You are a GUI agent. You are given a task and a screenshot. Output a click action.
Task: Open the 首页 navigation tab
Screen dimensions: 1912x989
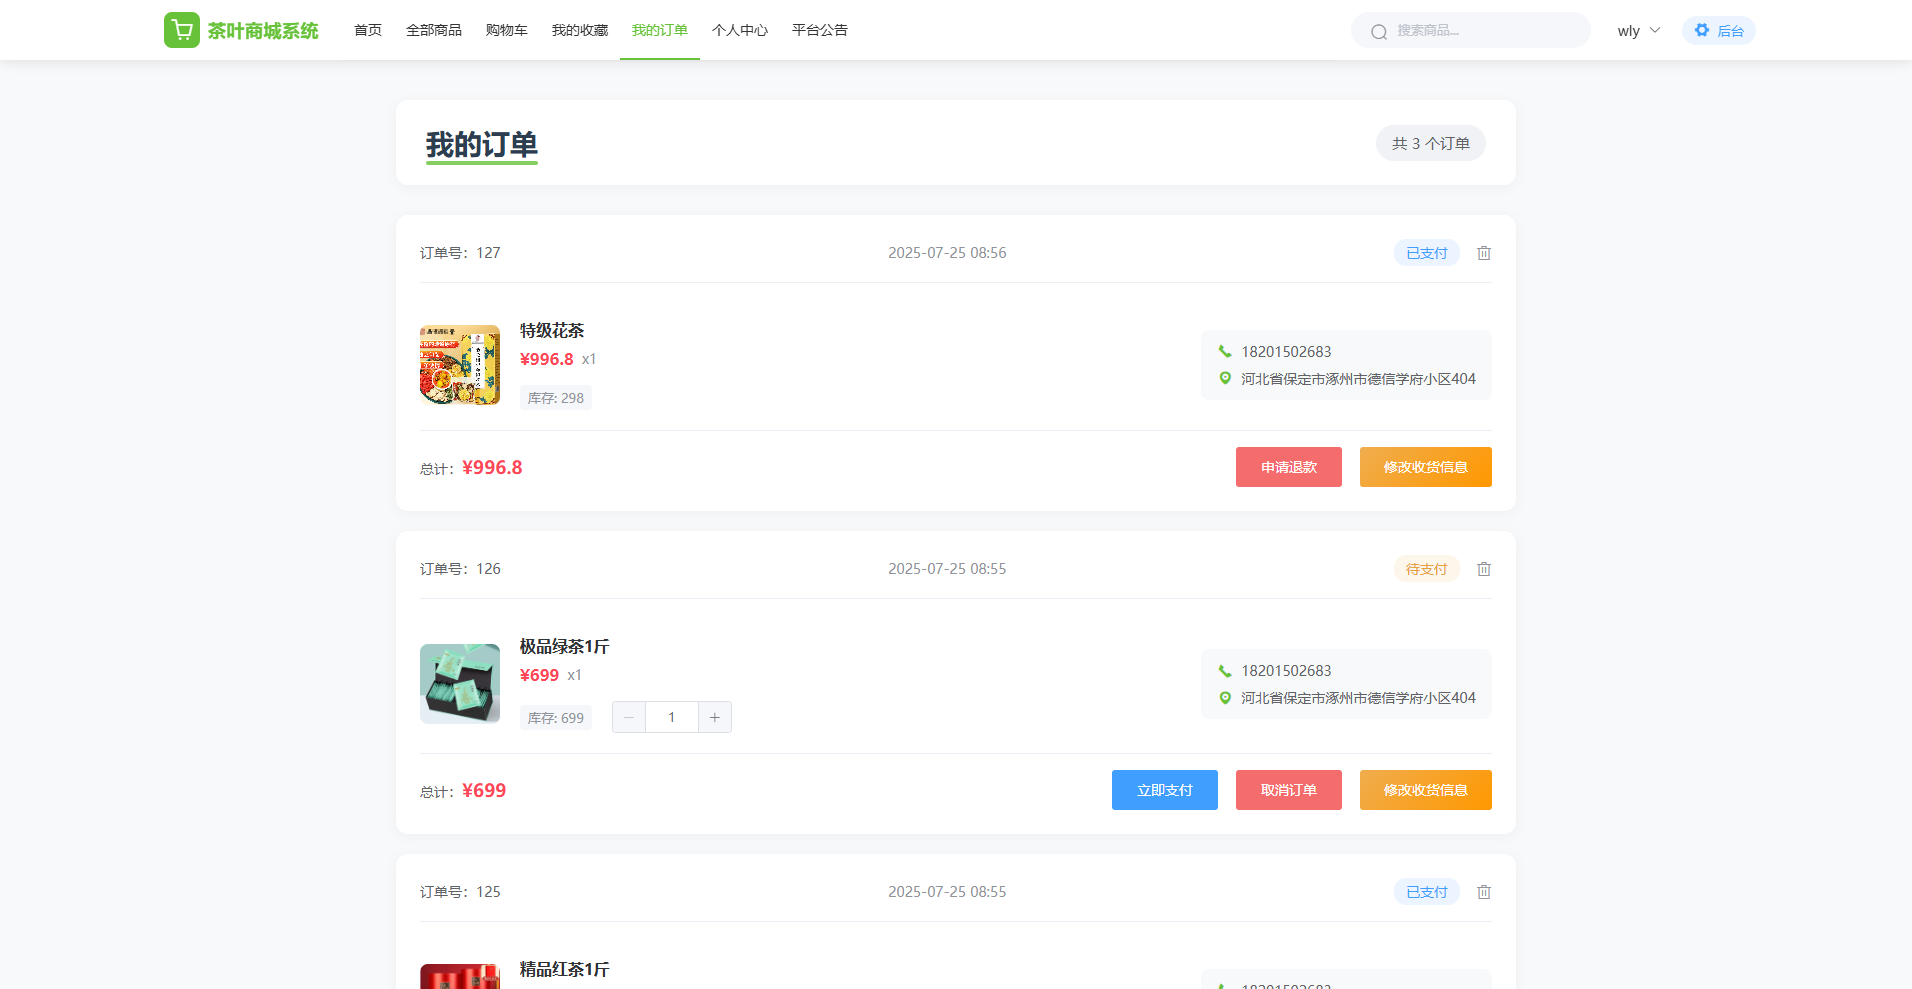[368, 30]
